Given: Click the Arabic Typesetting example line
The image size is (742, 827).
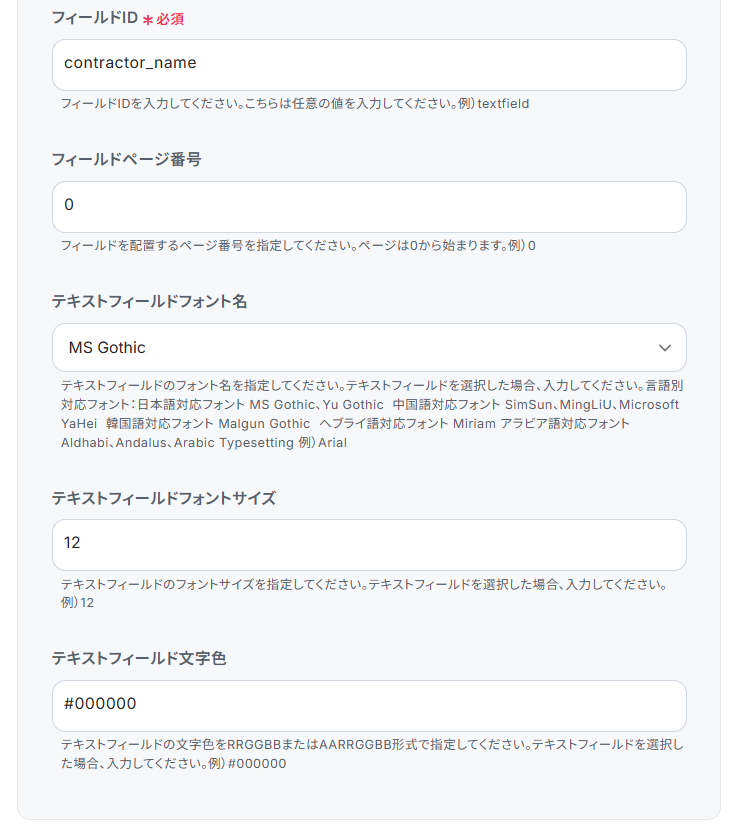Looking at the screenshot, I should pos(203,443).
